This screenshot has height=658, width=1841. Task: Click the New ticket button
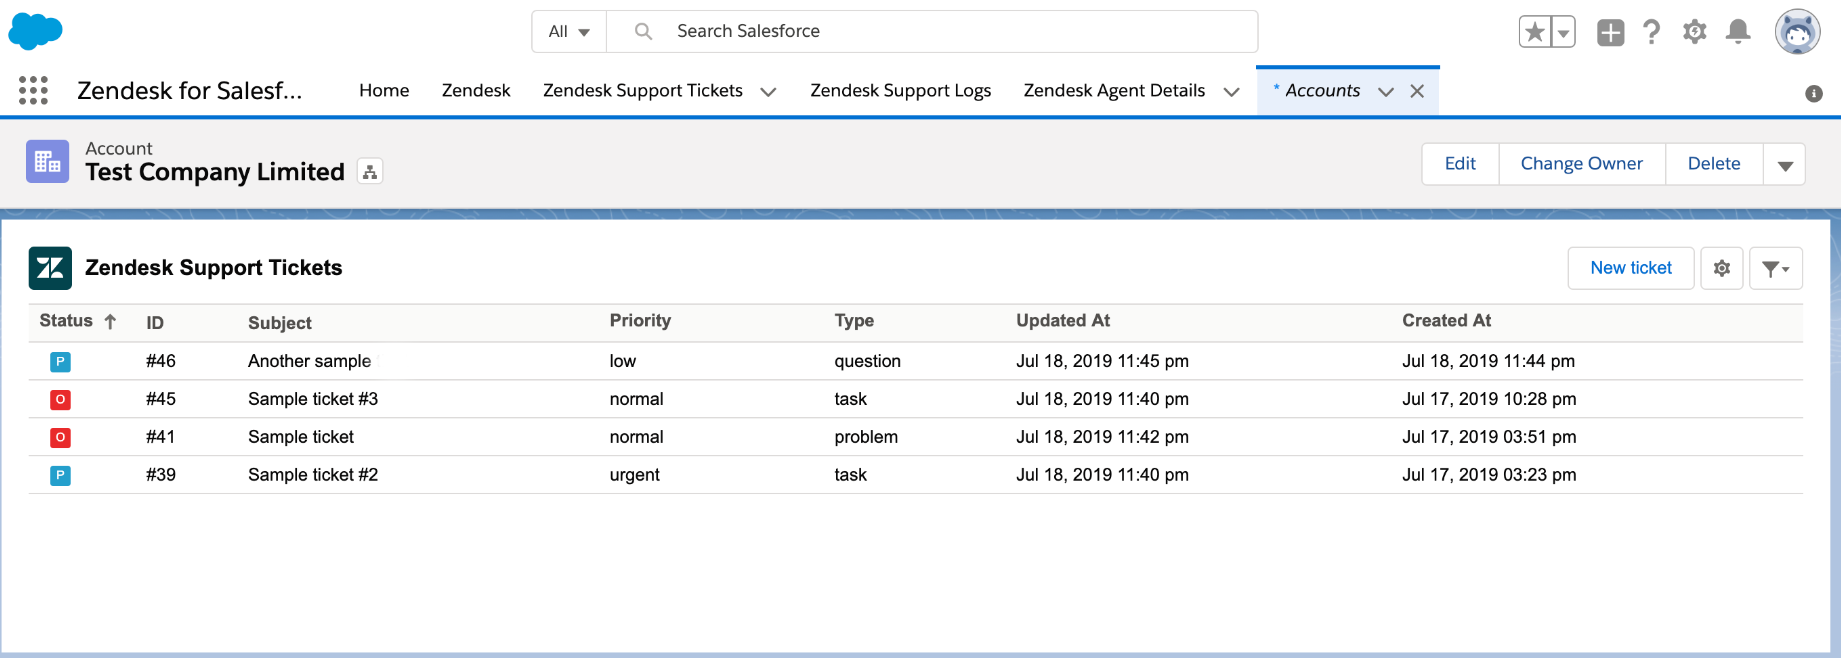pyautogui.click(x=1630, y=268)
